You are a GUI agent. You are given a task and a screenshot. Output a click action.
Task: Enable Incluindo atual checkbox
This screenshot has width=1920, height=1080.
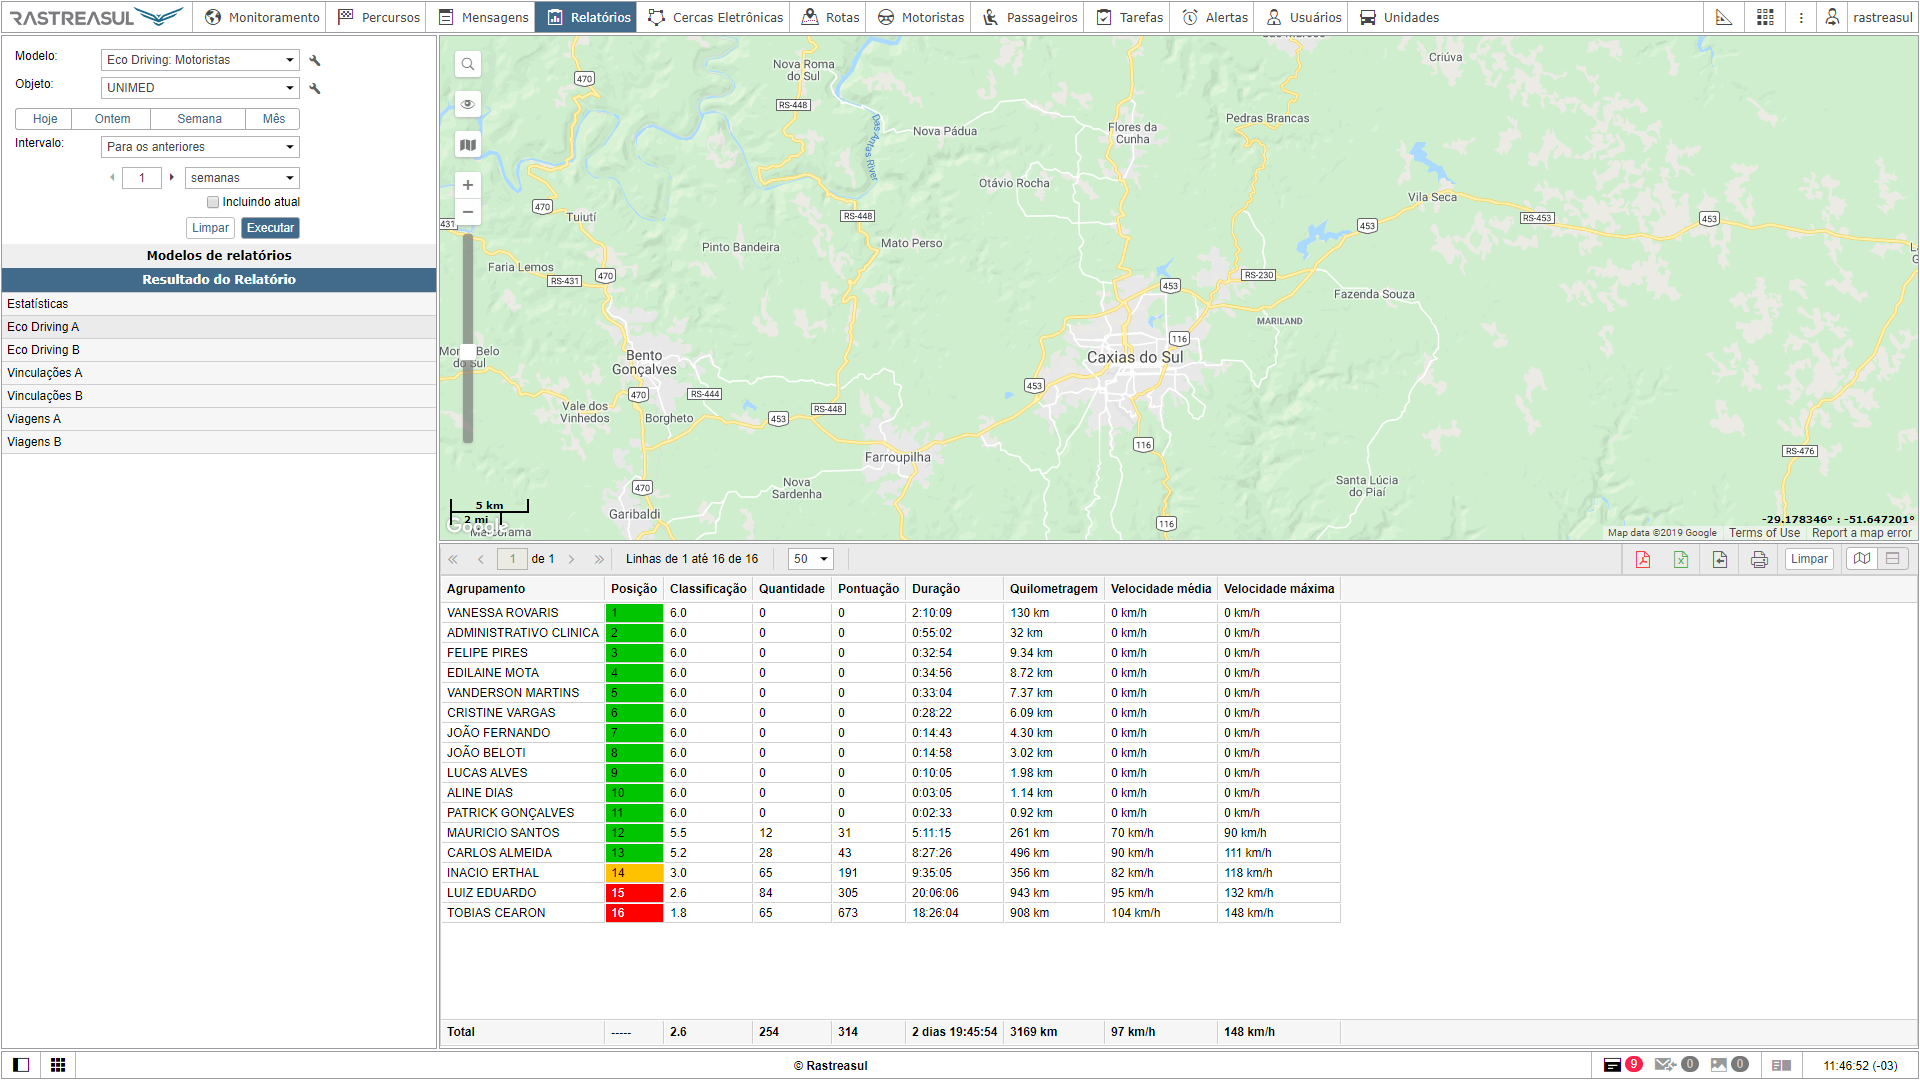tap(213, 202)
